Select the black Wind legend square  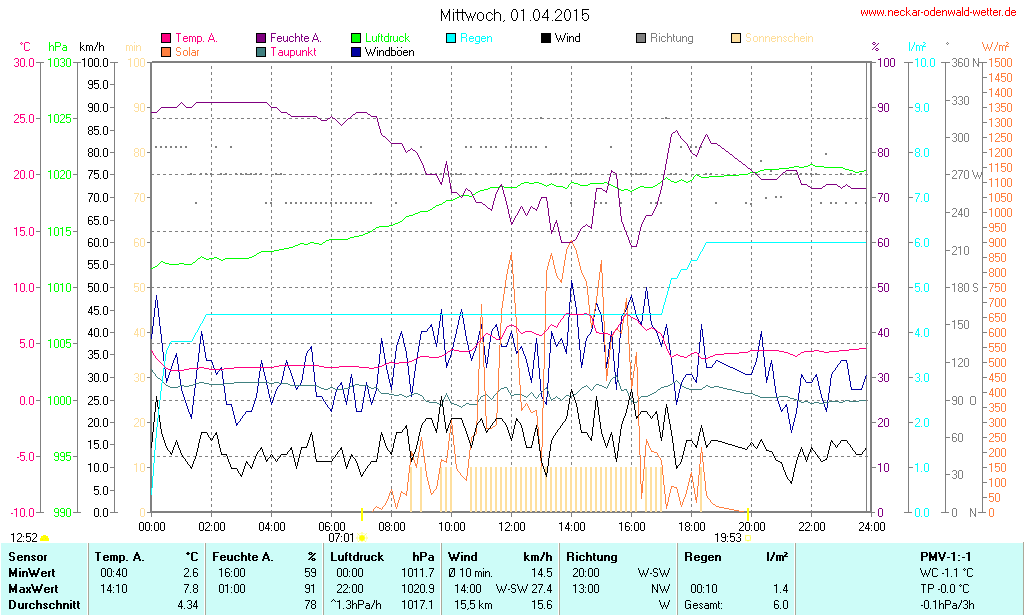click(x=546, y=38)
